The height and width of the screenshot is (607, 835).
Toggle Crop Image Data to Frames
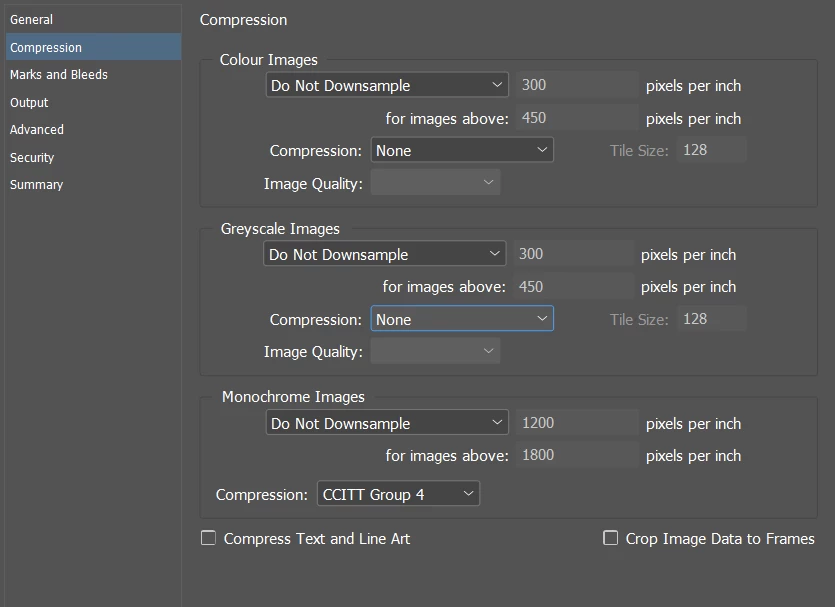[611, 538]
